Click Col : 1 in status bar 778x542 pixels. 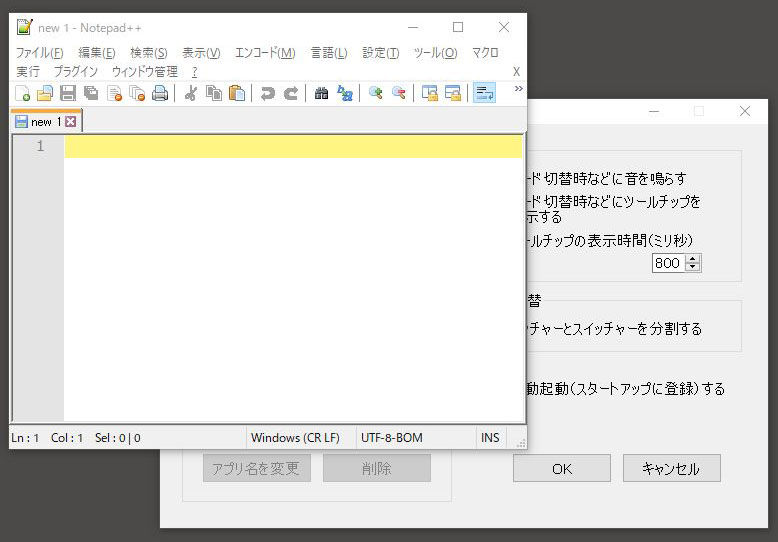67,438
